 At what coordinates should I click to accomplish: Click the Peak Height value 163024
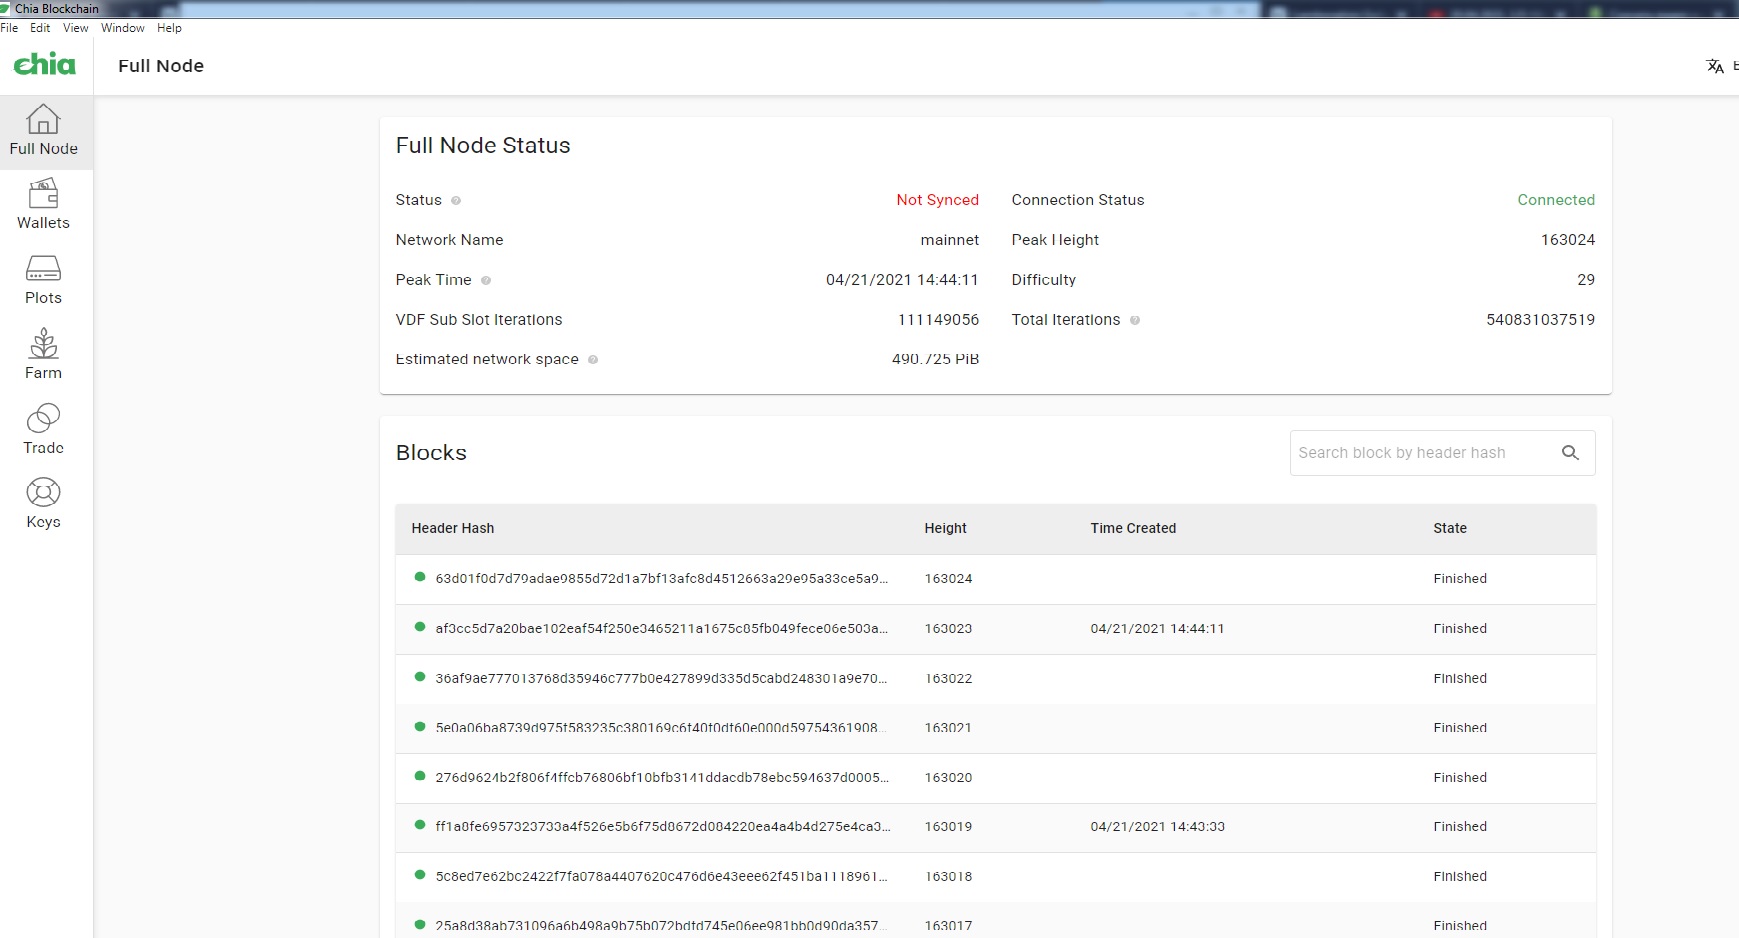pyautogui.click(x=1568, y=240)
